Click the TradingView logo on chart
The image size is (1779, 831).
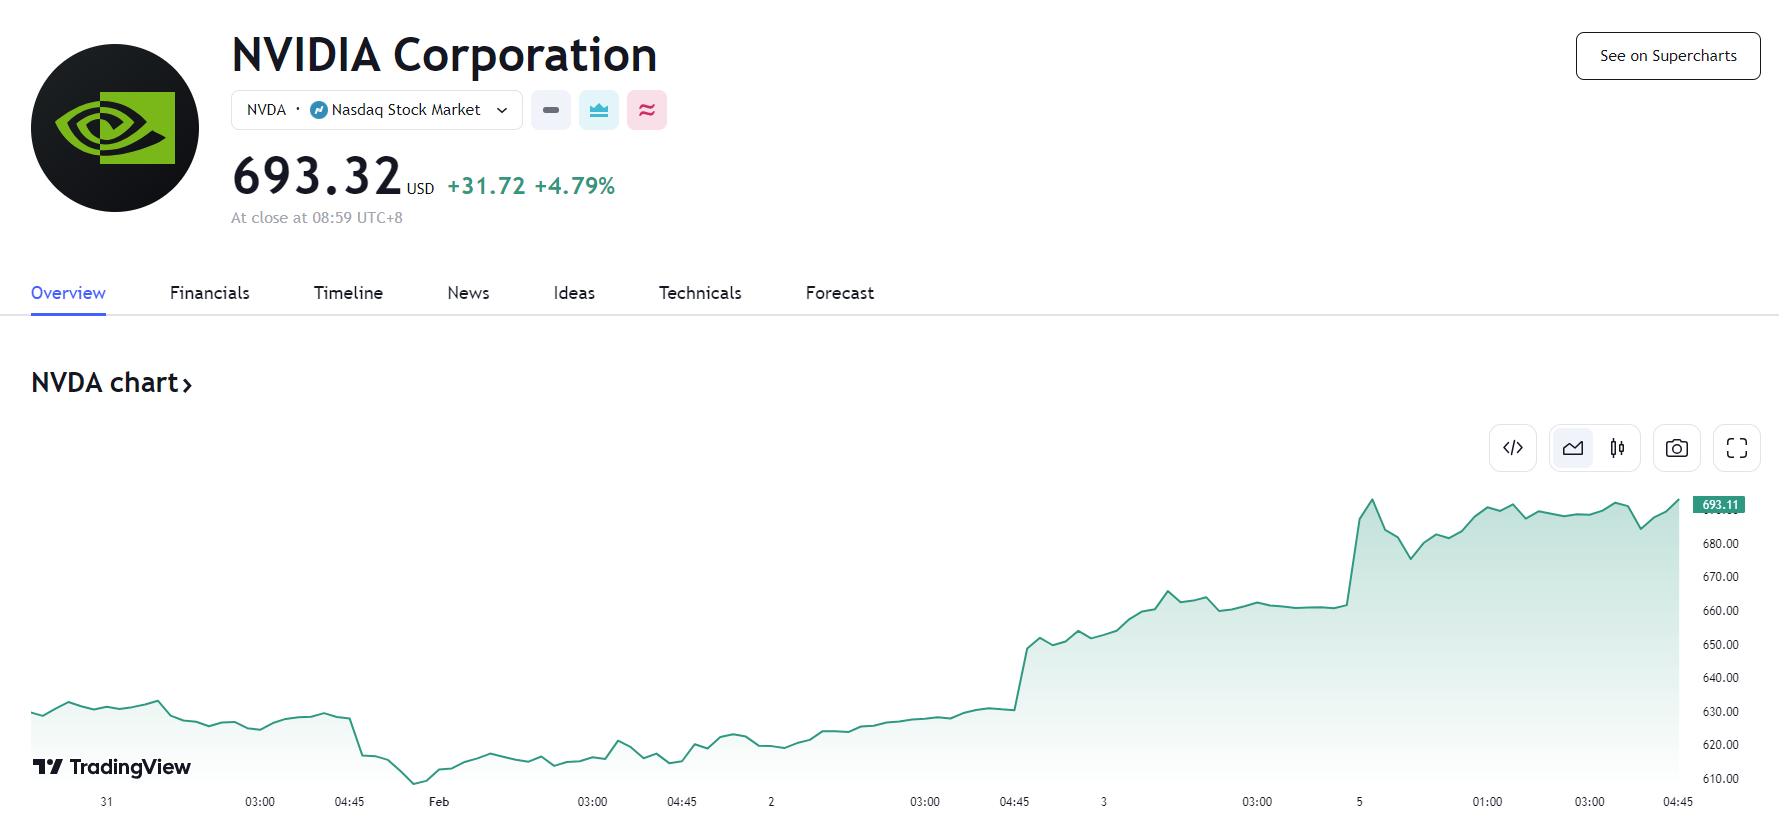click(112, 767)
